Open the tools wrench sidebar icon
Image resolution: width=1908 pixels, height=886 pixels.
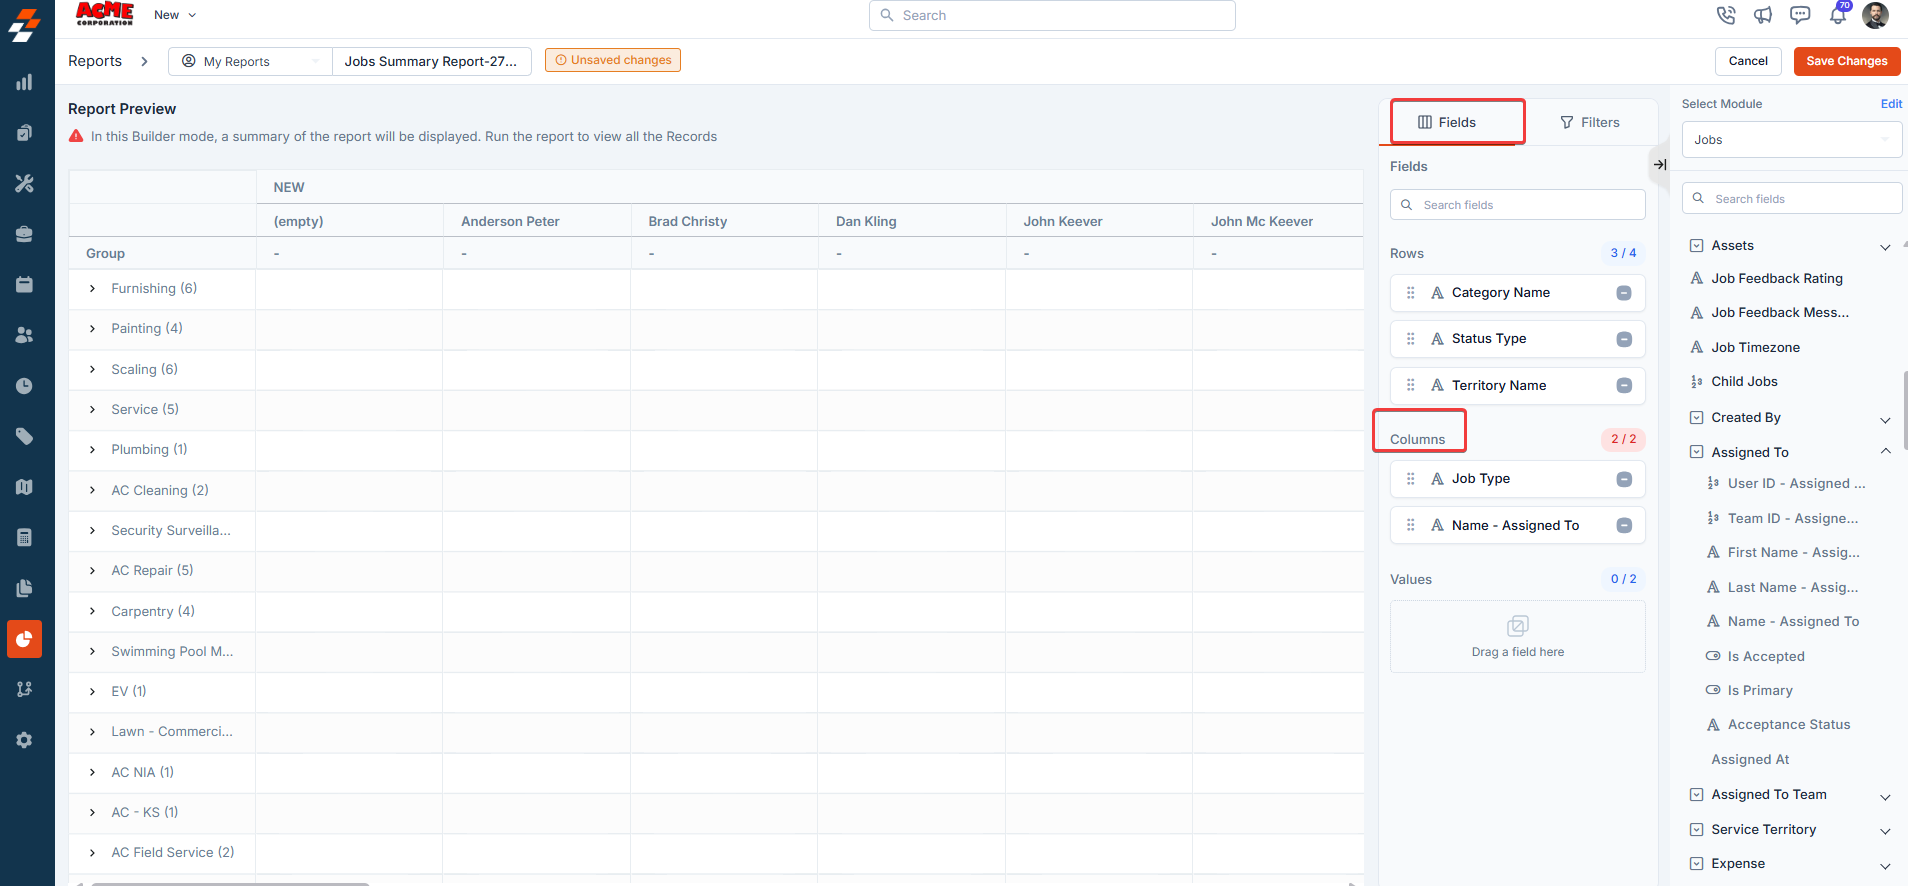24,183
